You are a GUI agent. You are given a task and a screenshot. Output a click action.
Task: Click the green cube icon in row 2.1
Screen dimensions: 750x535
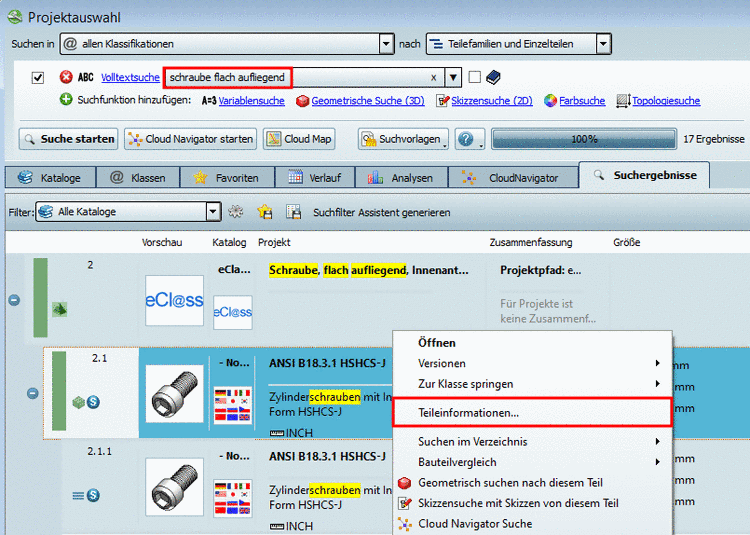[78, 402]
